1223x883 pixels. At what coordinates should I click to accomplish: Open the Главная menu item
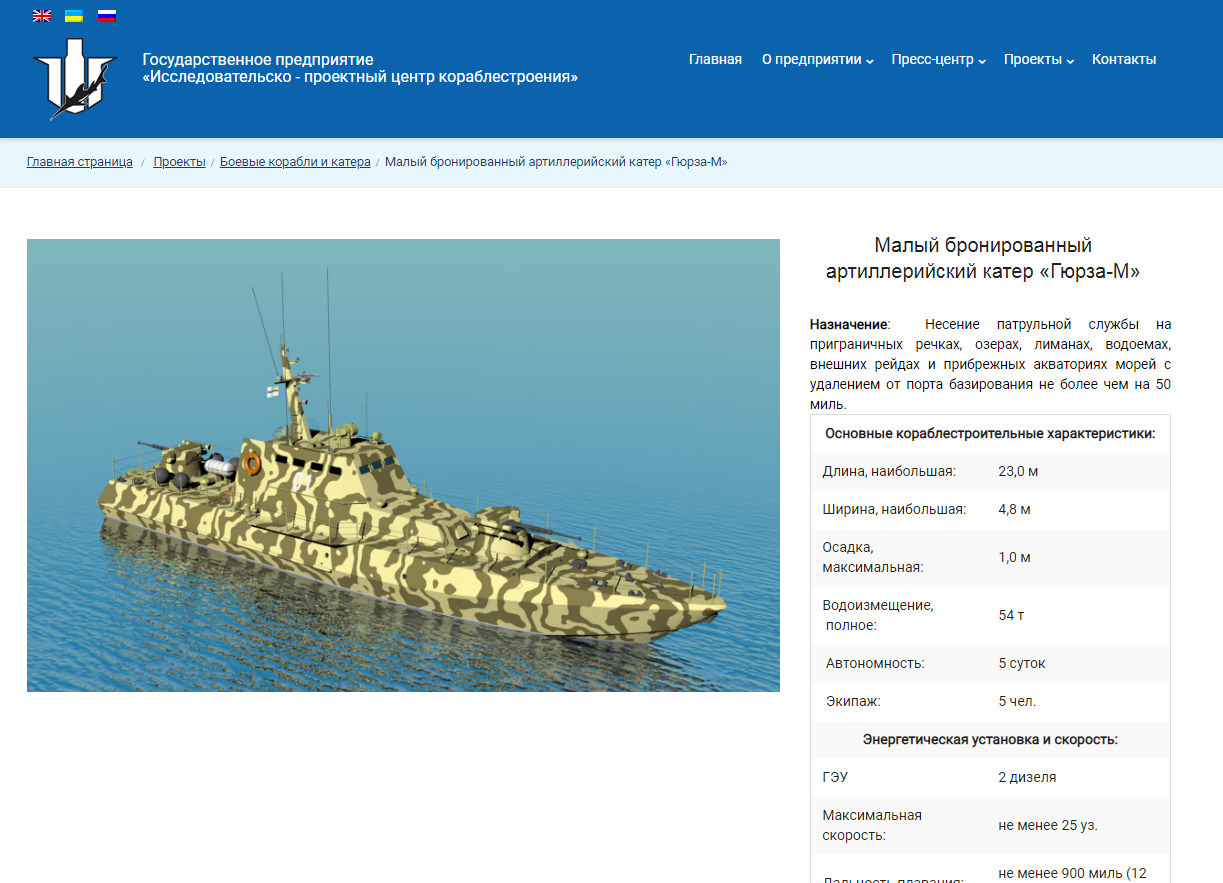[x=715, y=59]
